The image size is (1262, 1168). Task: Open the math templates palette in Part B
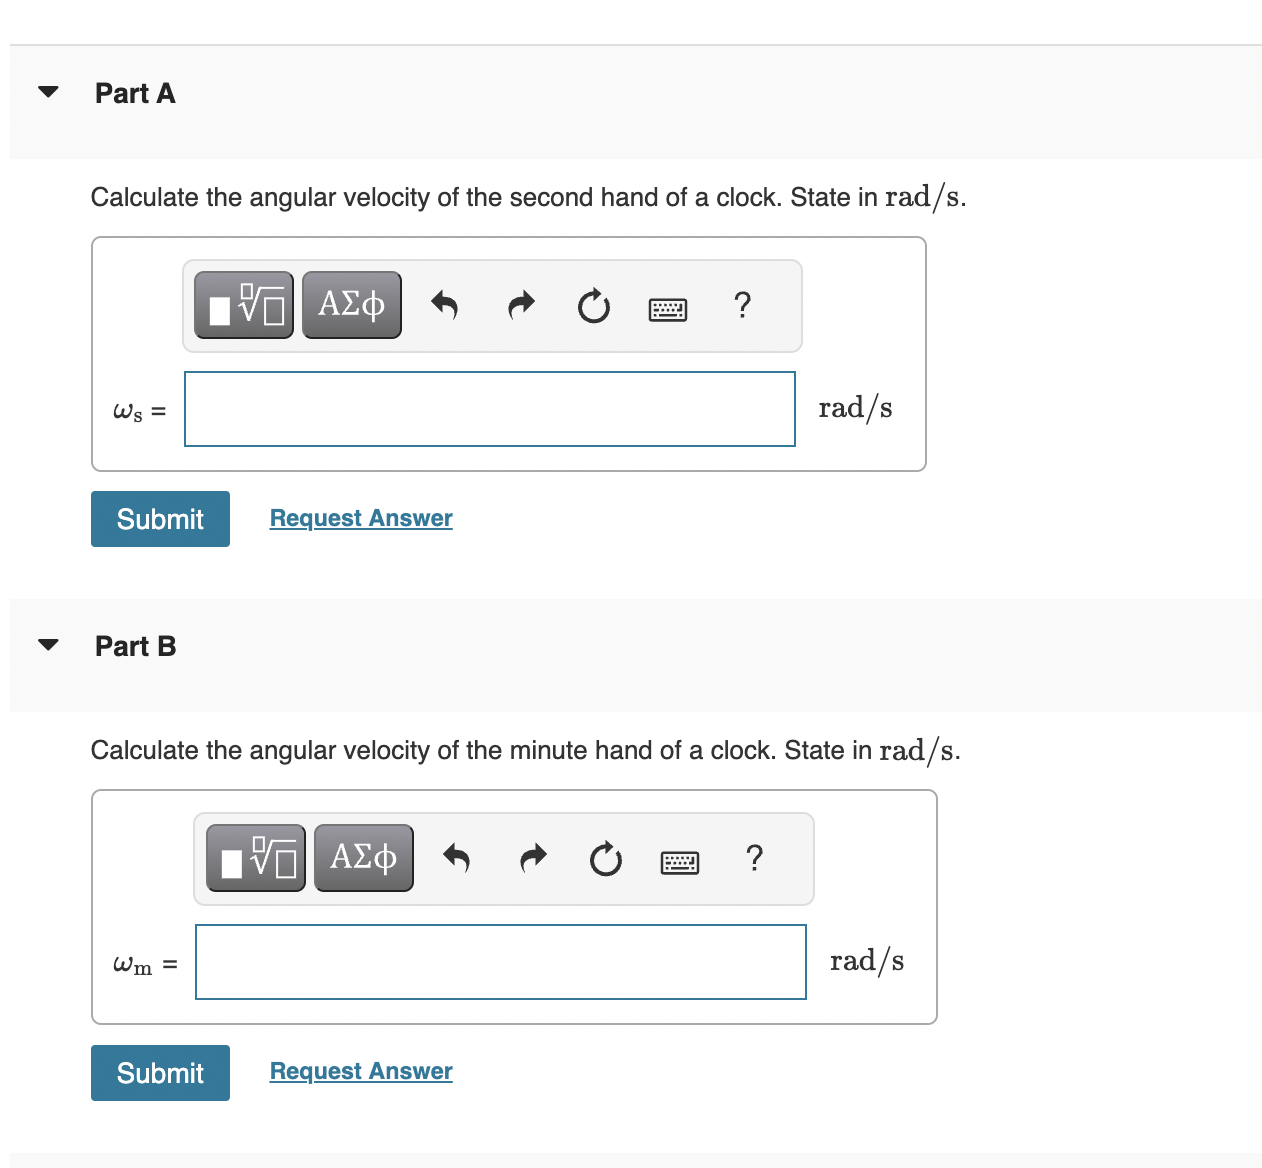tap(255, 857)
